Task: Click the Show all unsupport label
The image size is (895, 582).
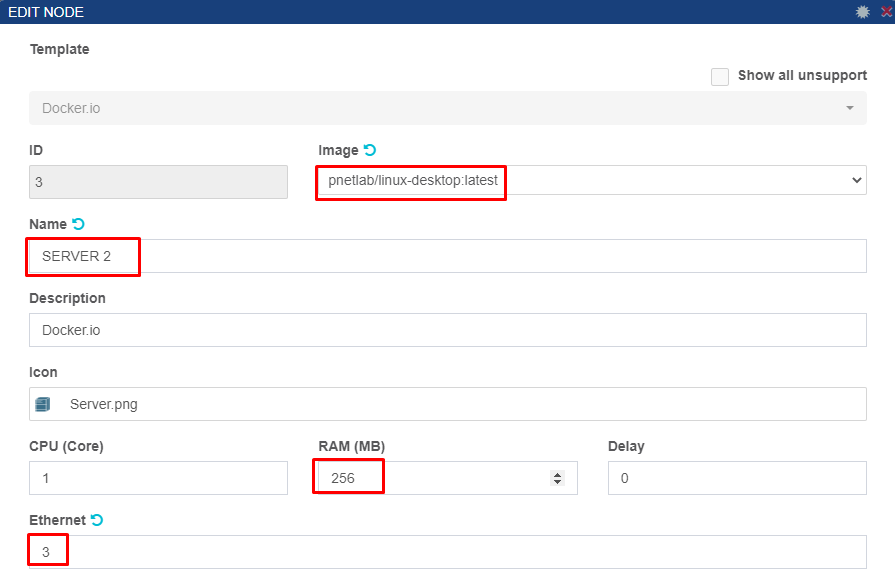Action: point(802,75)
